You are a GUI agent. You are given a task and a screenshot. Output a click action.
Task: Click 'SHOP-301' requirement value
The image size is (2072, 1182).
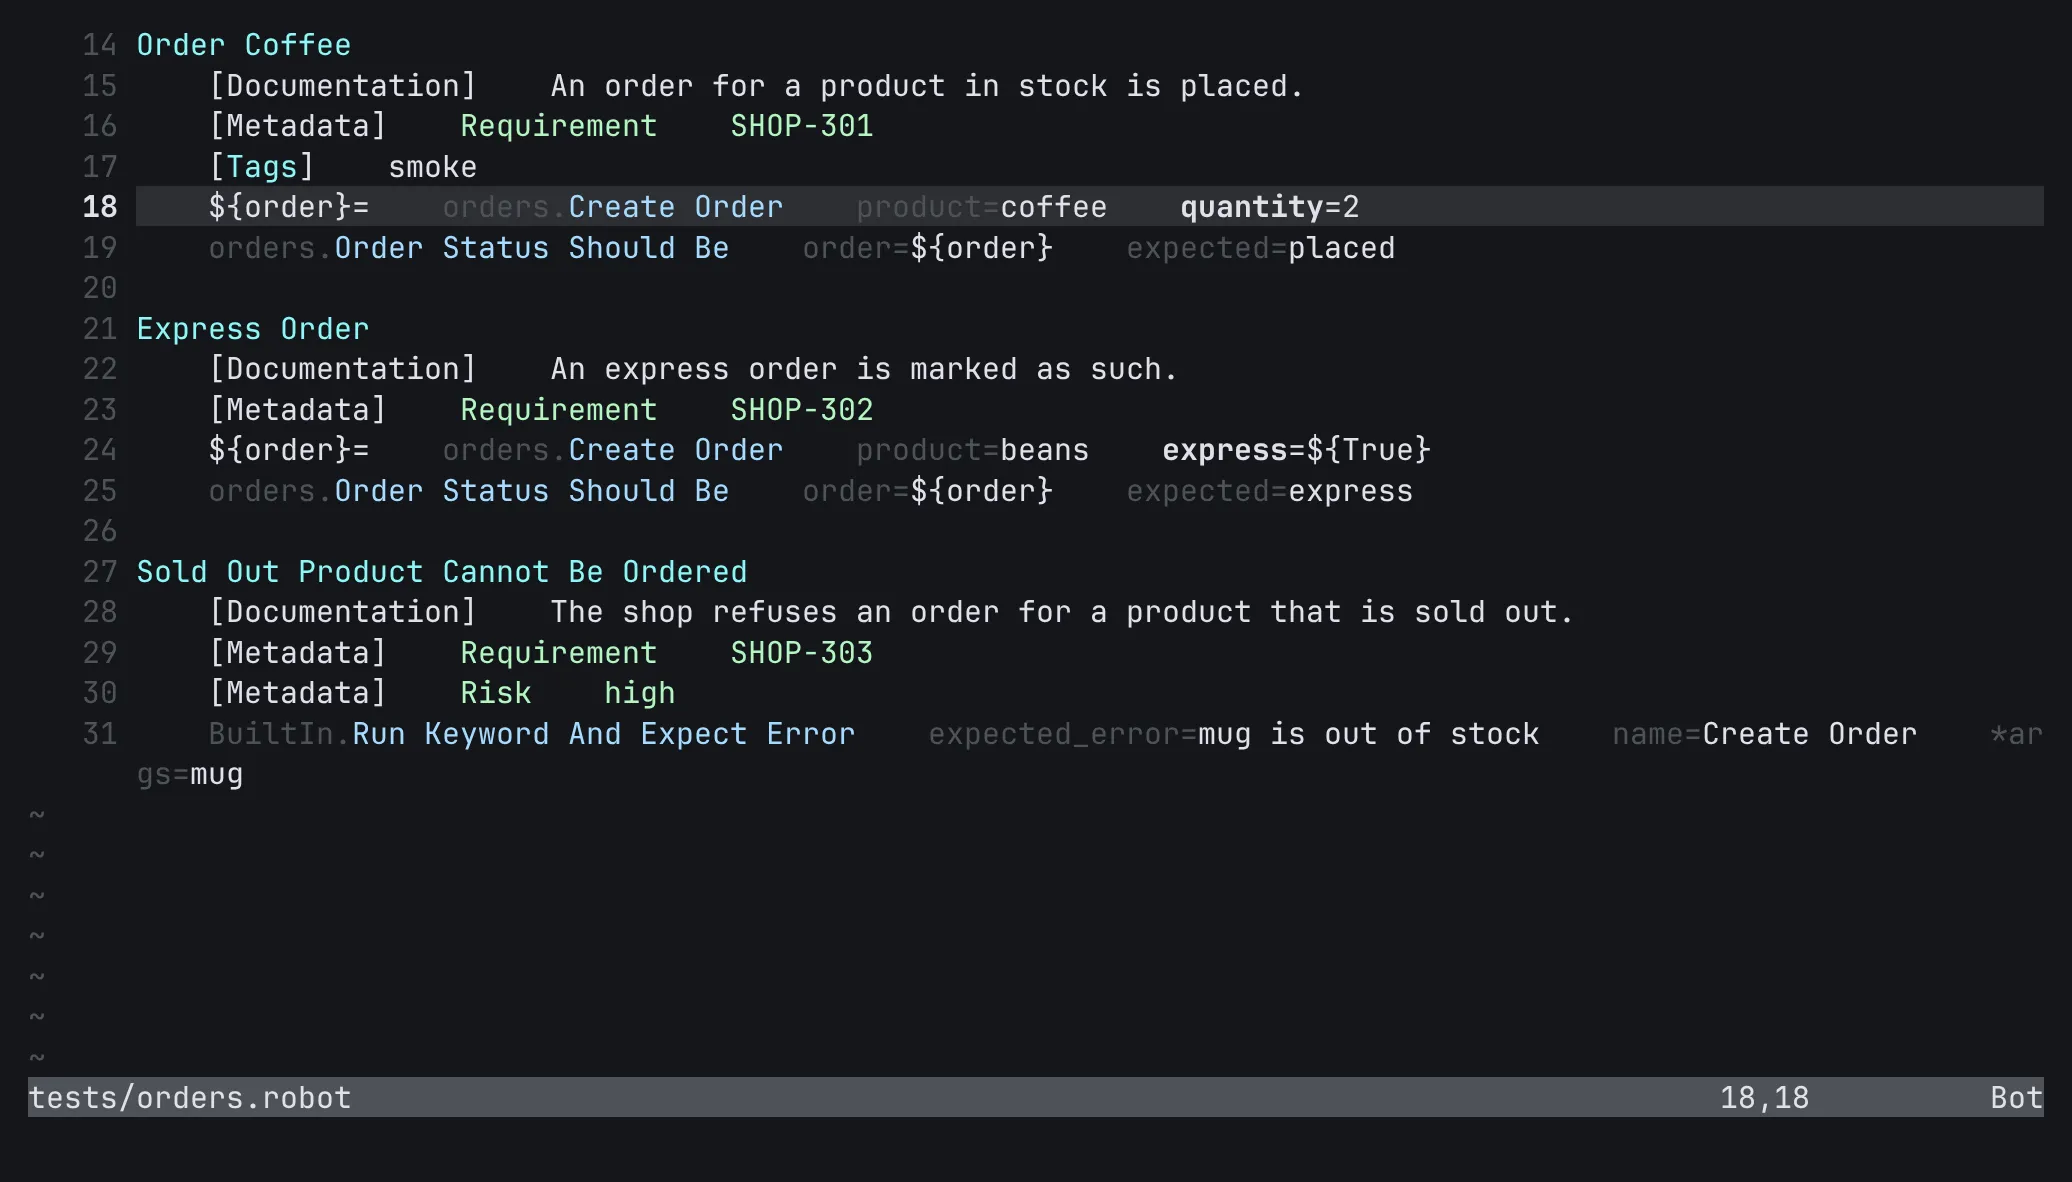click(801, 126)
